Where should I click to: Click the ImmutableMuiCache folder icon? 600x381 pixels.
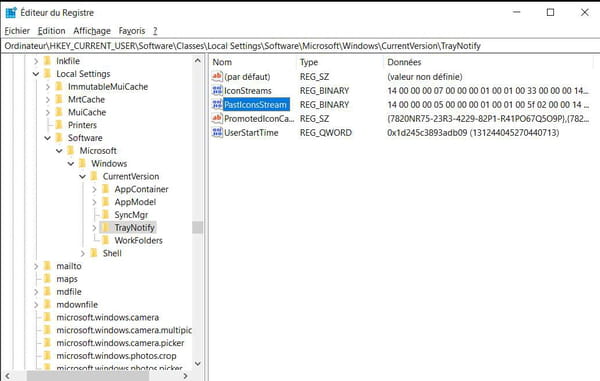[59, 86]
